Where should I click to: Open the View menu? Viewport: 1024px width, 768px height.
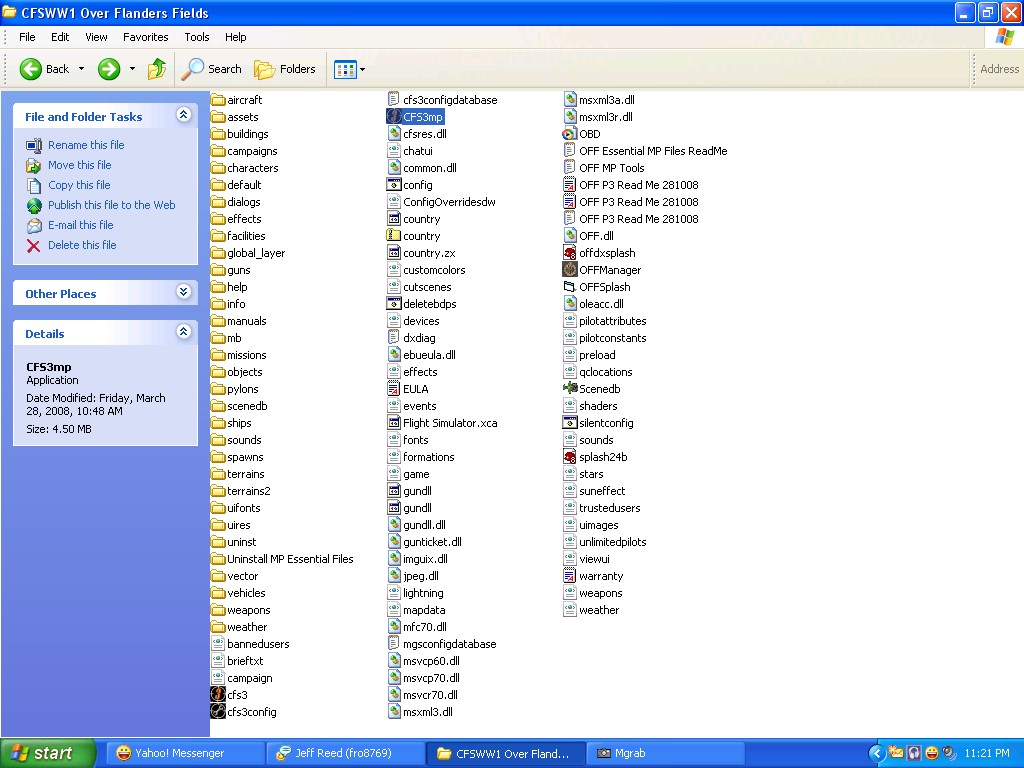click(96, 37)
